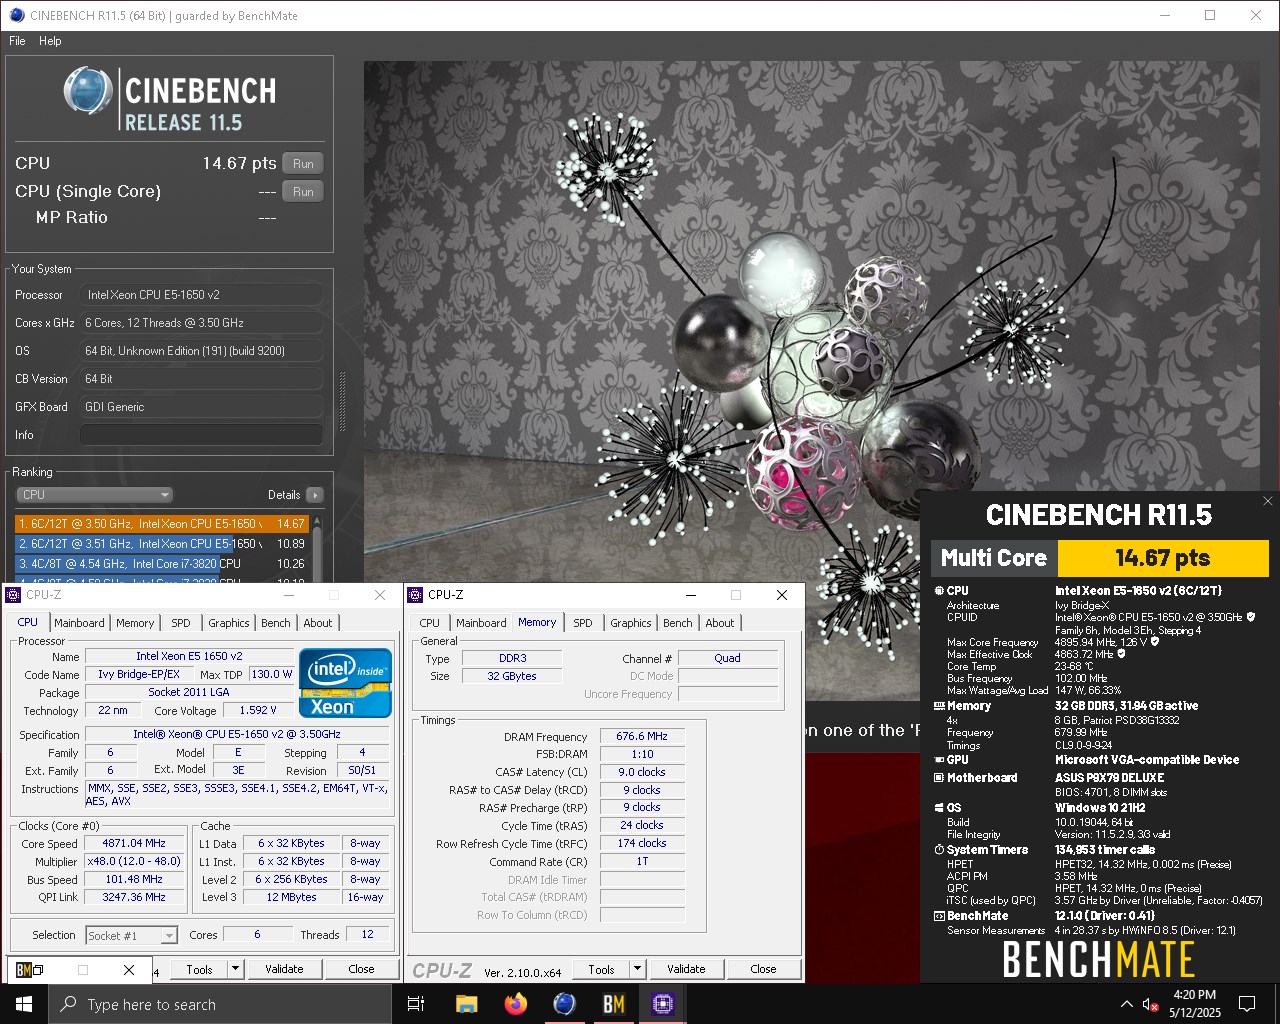Click the Type here to search box
The width and height of the screenshot is (1280, 1024).
220,1004
